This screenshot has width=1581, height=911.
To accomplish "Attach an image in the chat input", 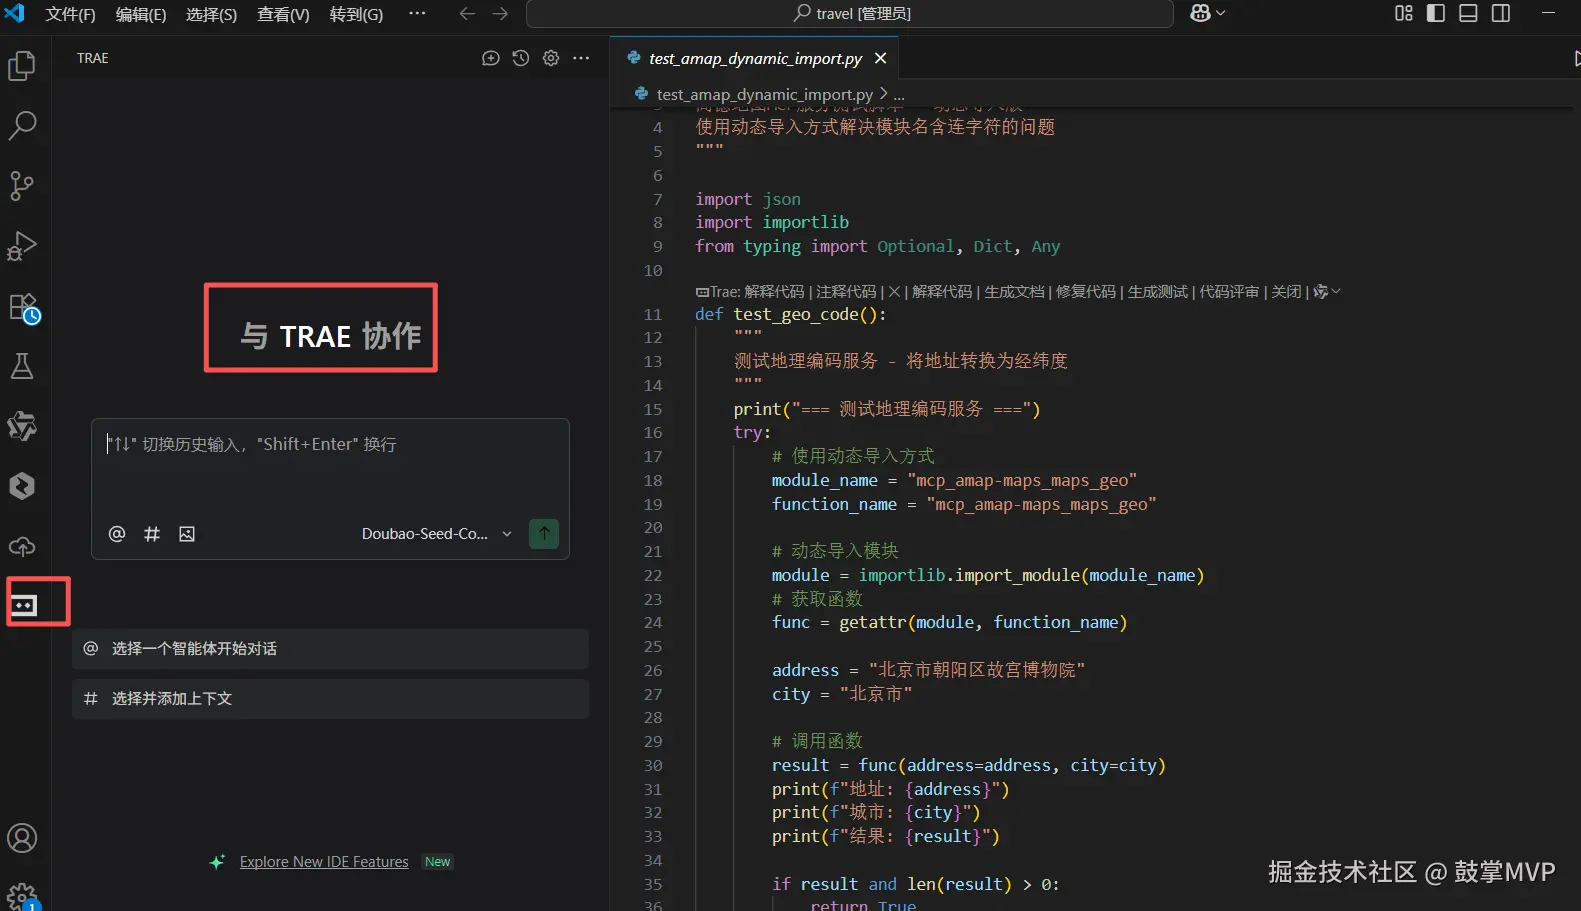I will pos(187,534).
